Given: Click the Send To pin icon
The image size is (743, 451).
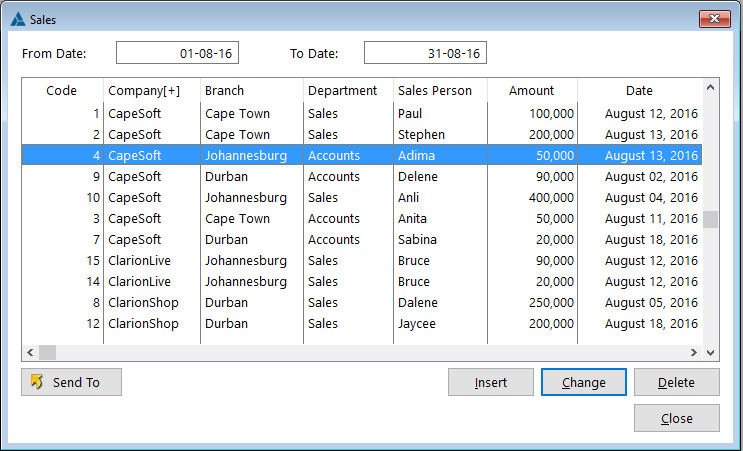Looking at the screenshot, I should 37,382.
